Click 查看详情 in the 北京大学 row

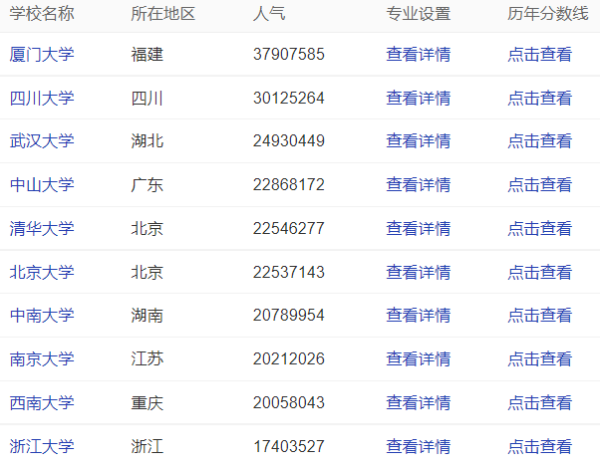418,272
